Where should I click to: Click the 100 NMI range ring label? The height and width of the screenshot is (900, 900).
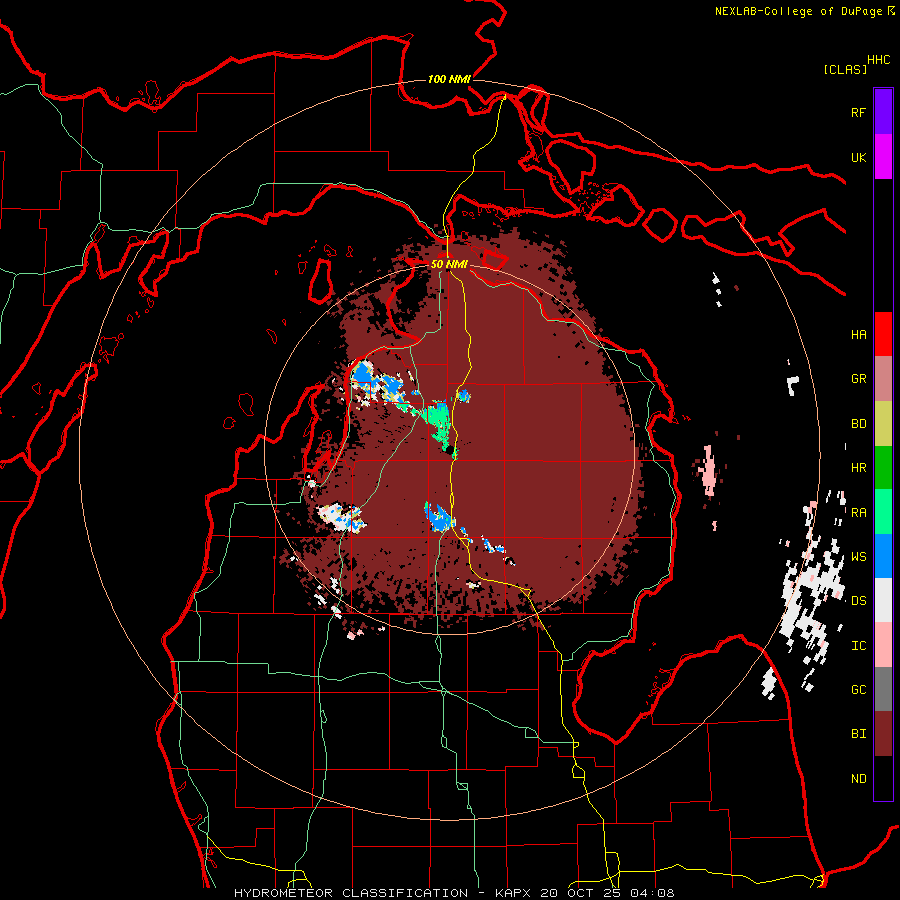click(449, 79)
